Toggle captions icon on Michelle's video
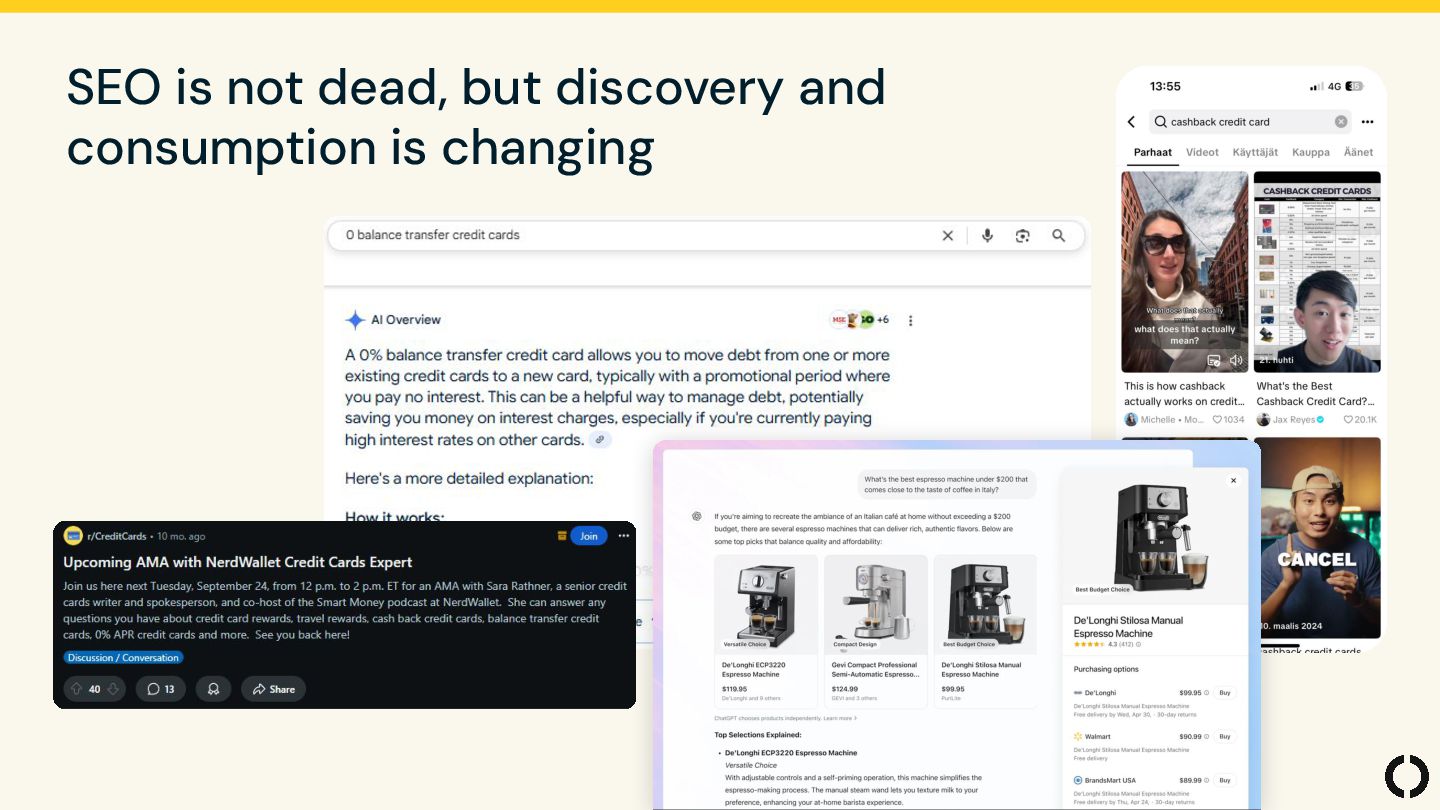Screen dimensions: 1440x810 tap(1213, 360)
